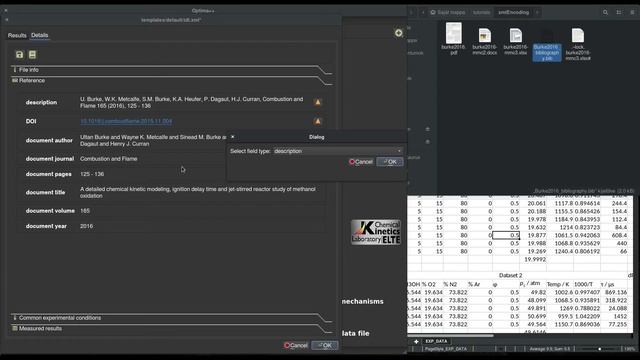Select the EXP_DATA sheet tab
640x360 pixels.
(436, 341)
